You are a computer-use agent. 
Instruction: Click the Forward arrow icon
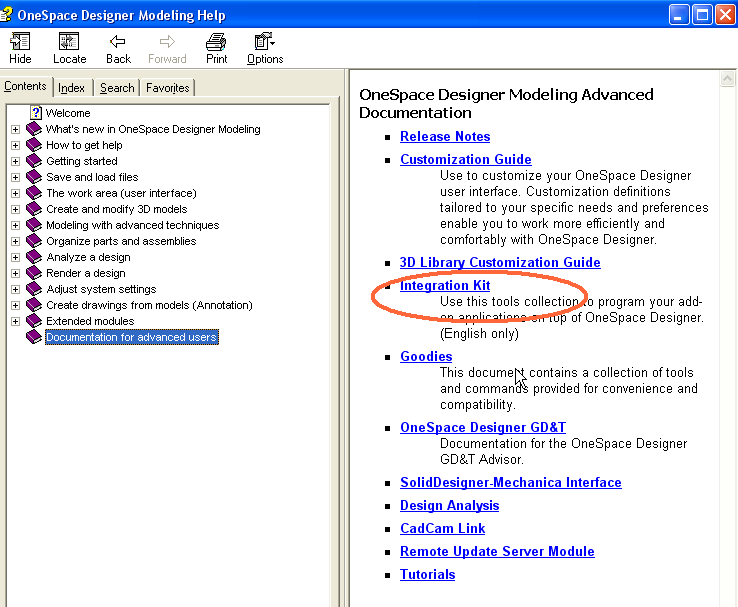tap(167, 42)
